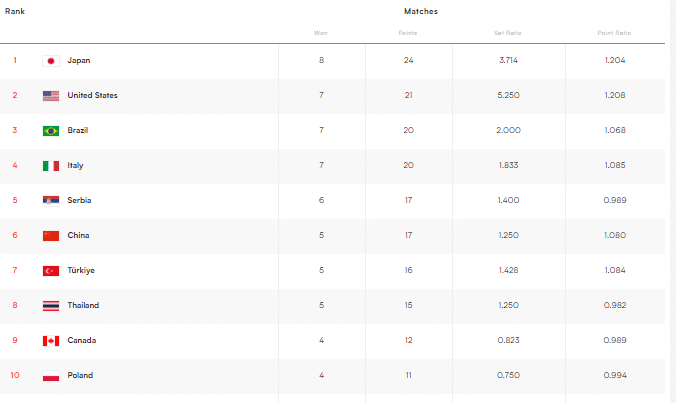Click the China flag icon
The height and width of the screenshot is (403, 676).
[51, 236]
